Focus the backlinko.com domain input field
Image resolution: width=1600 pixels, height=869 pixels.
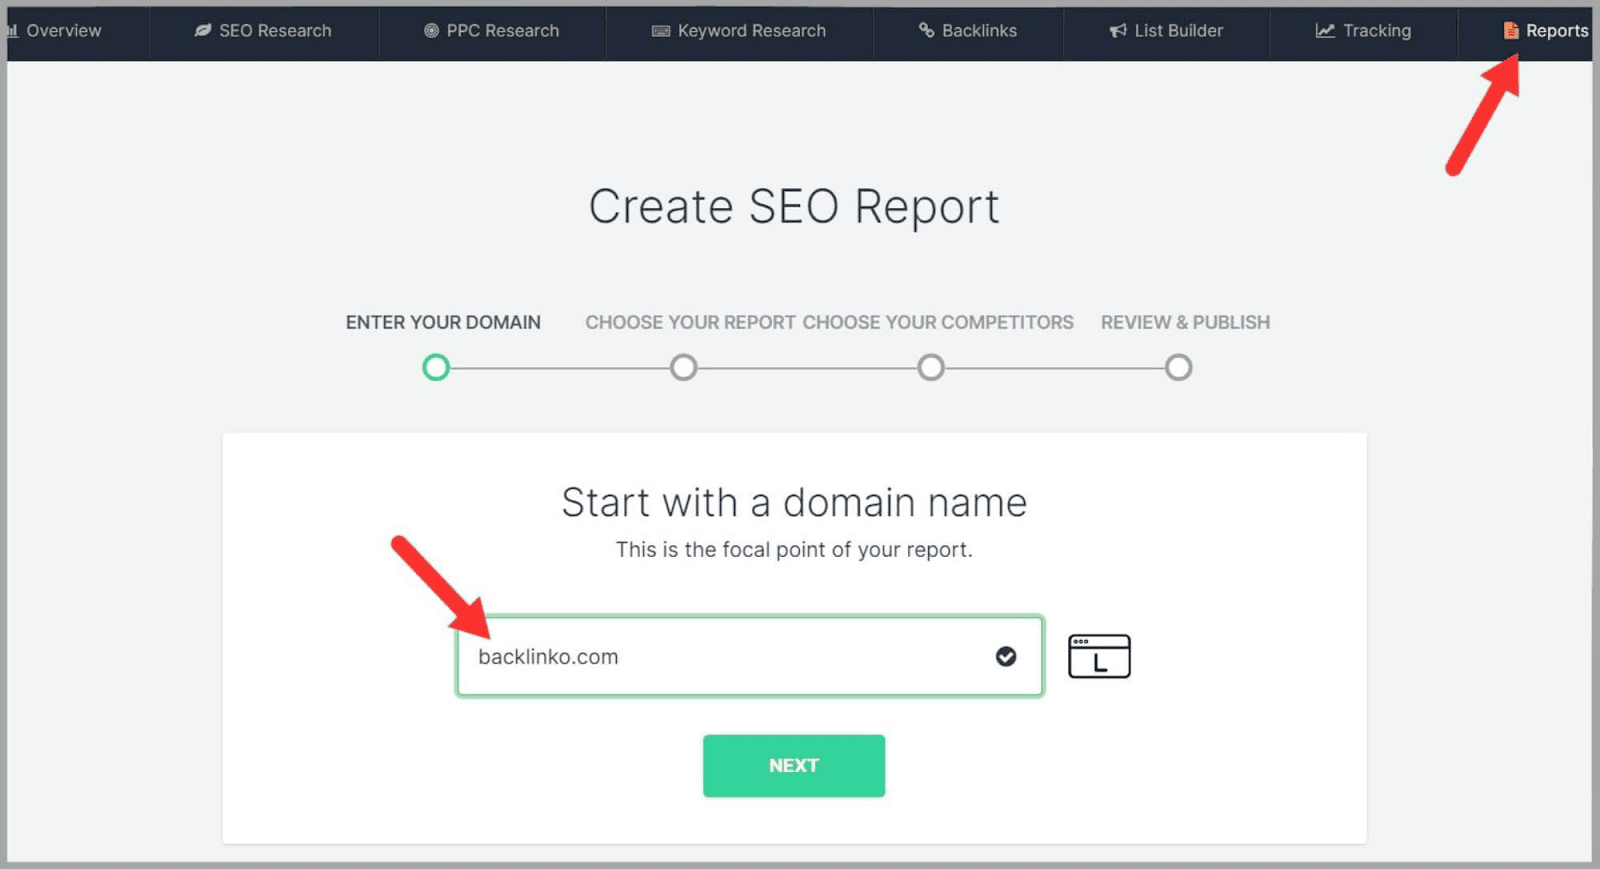(x=750, y=656)
